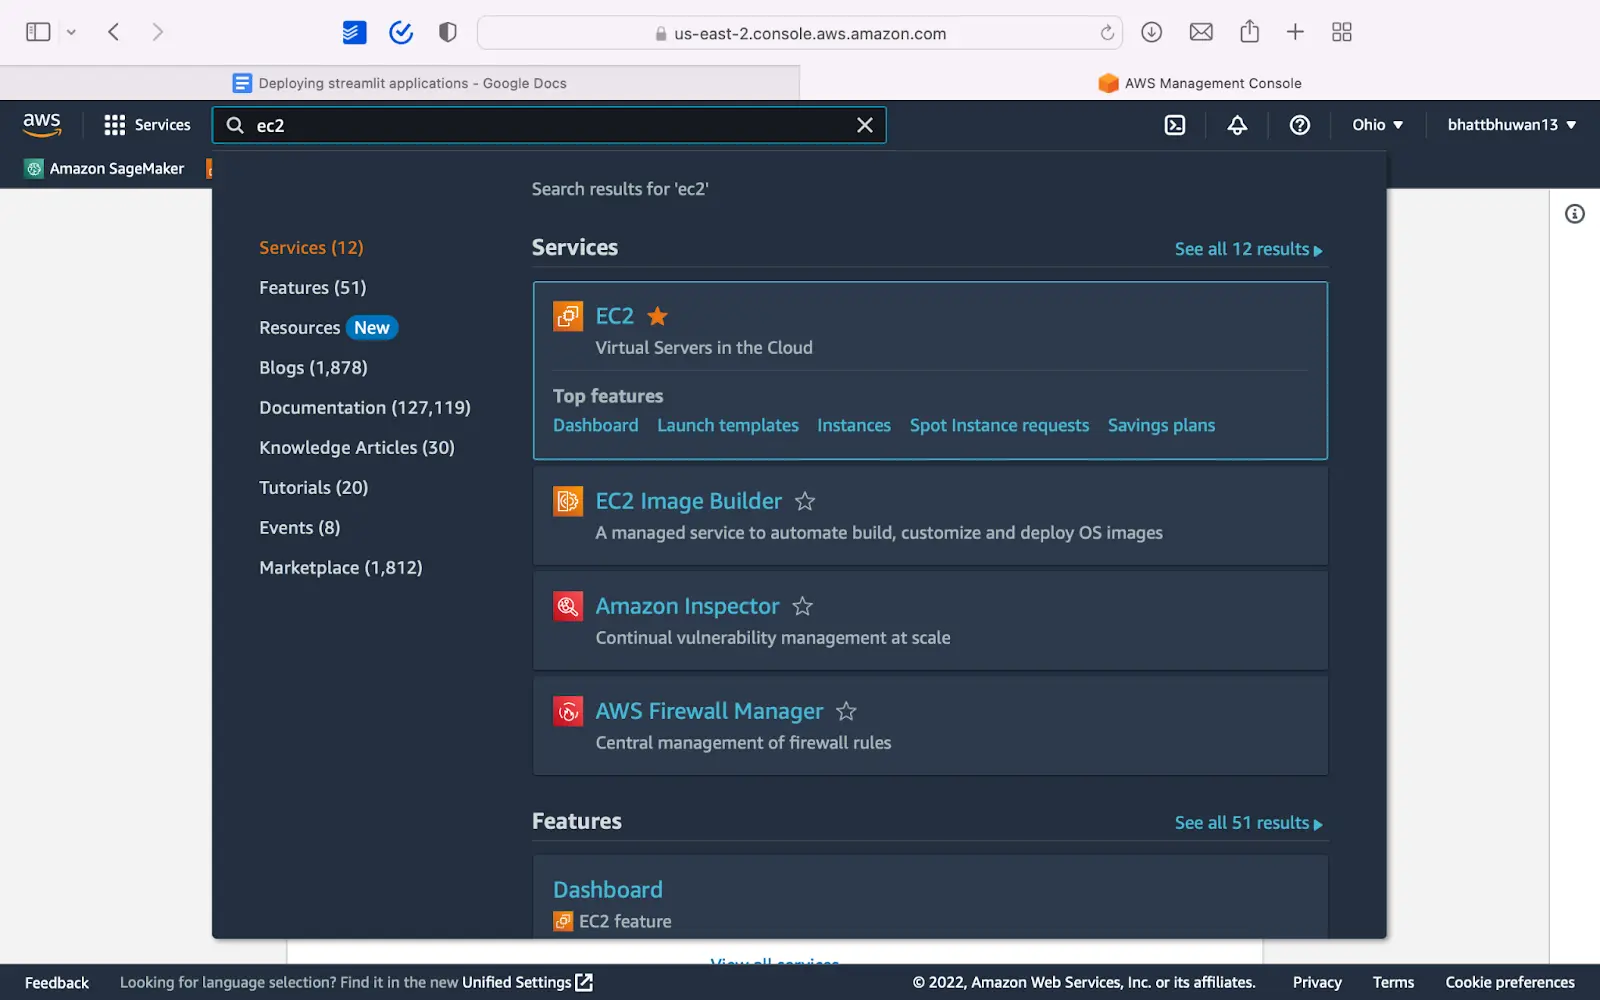Open the notifications bell
Viewport: 1600px width, 1000px height.
tap(1237, 125)
